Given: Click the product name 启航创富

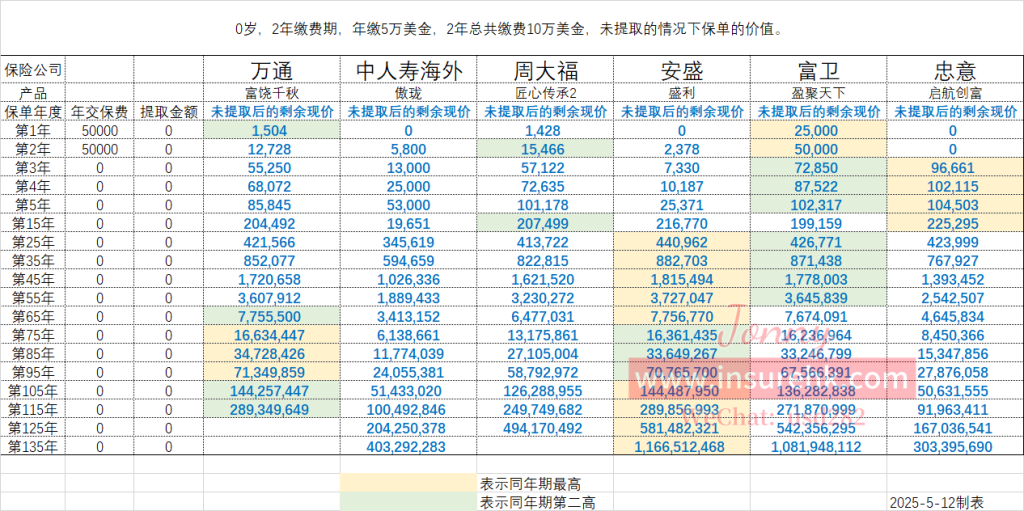Looking at the screenshot, I should pos(955,93).
